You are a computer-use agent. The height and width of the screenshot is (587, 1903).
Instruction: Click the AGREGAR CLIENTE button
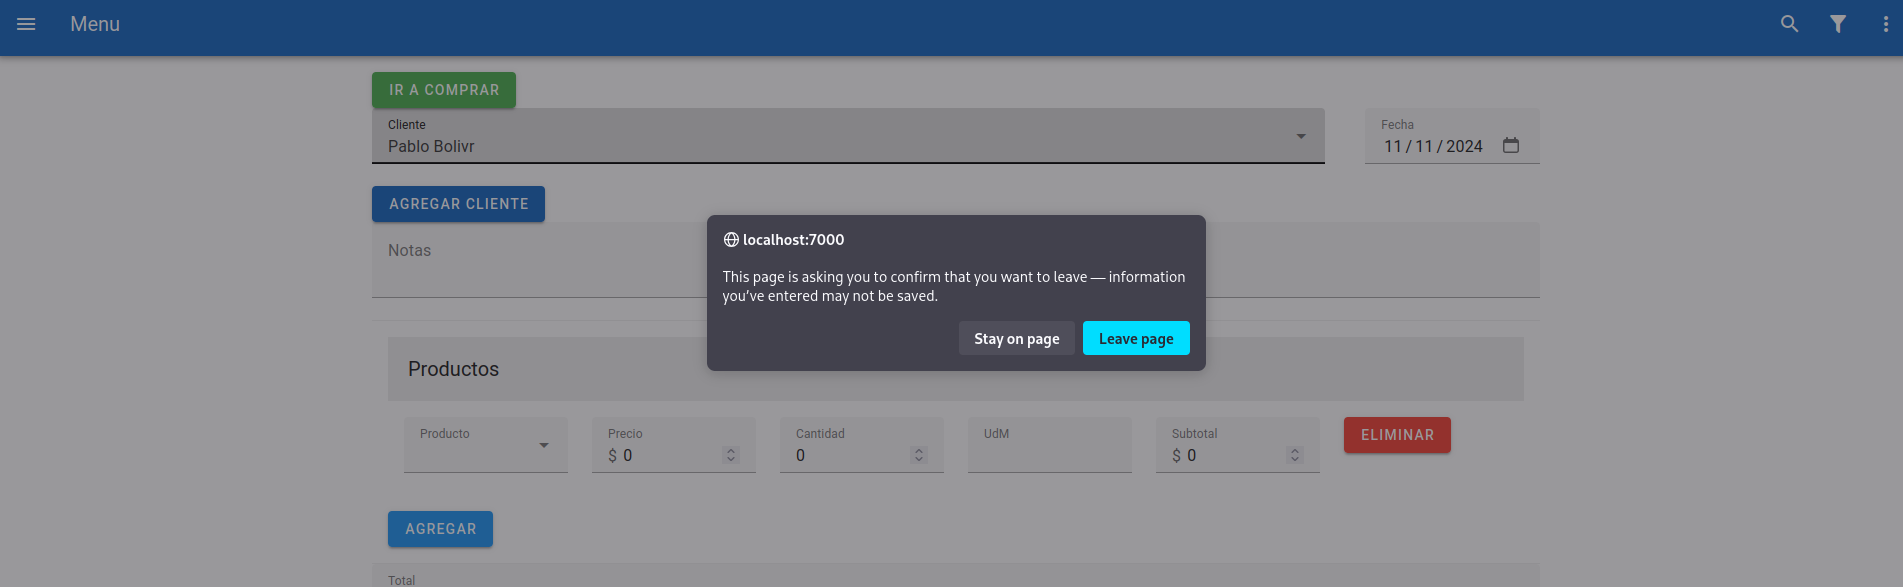[458, 204]
